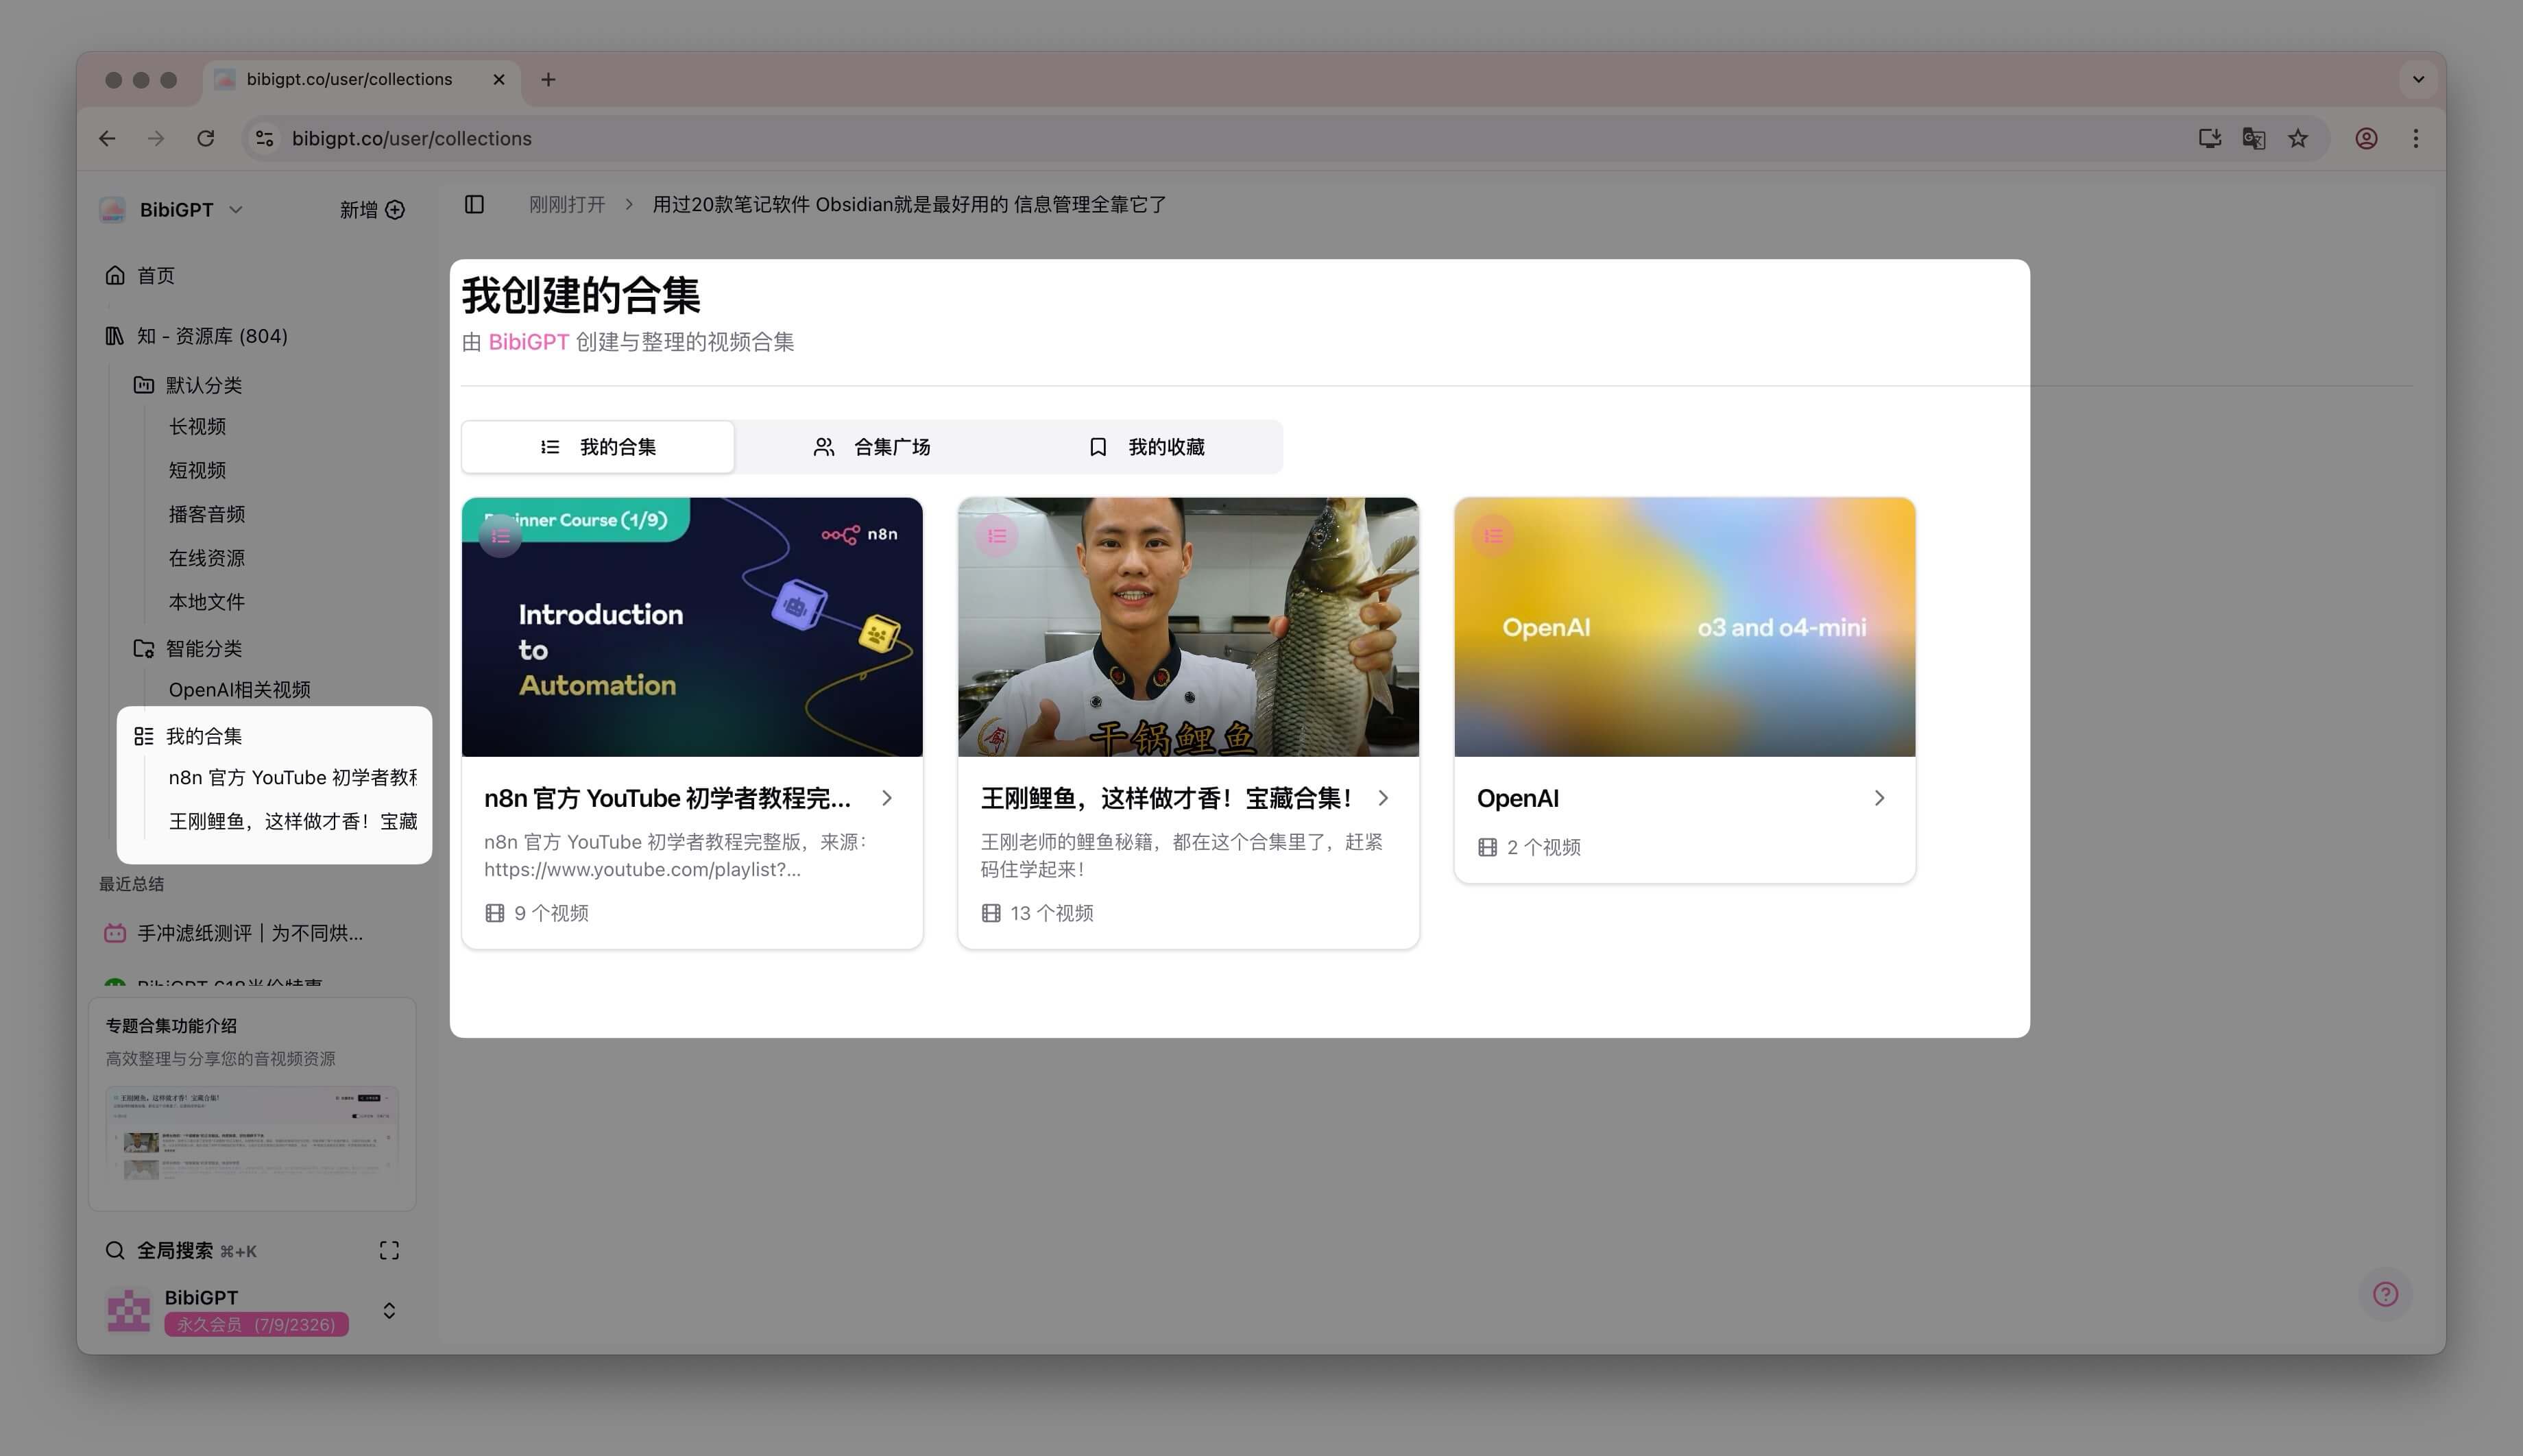
Task: Click the fullscreen expand icon near search
Action: point(389,1250)
